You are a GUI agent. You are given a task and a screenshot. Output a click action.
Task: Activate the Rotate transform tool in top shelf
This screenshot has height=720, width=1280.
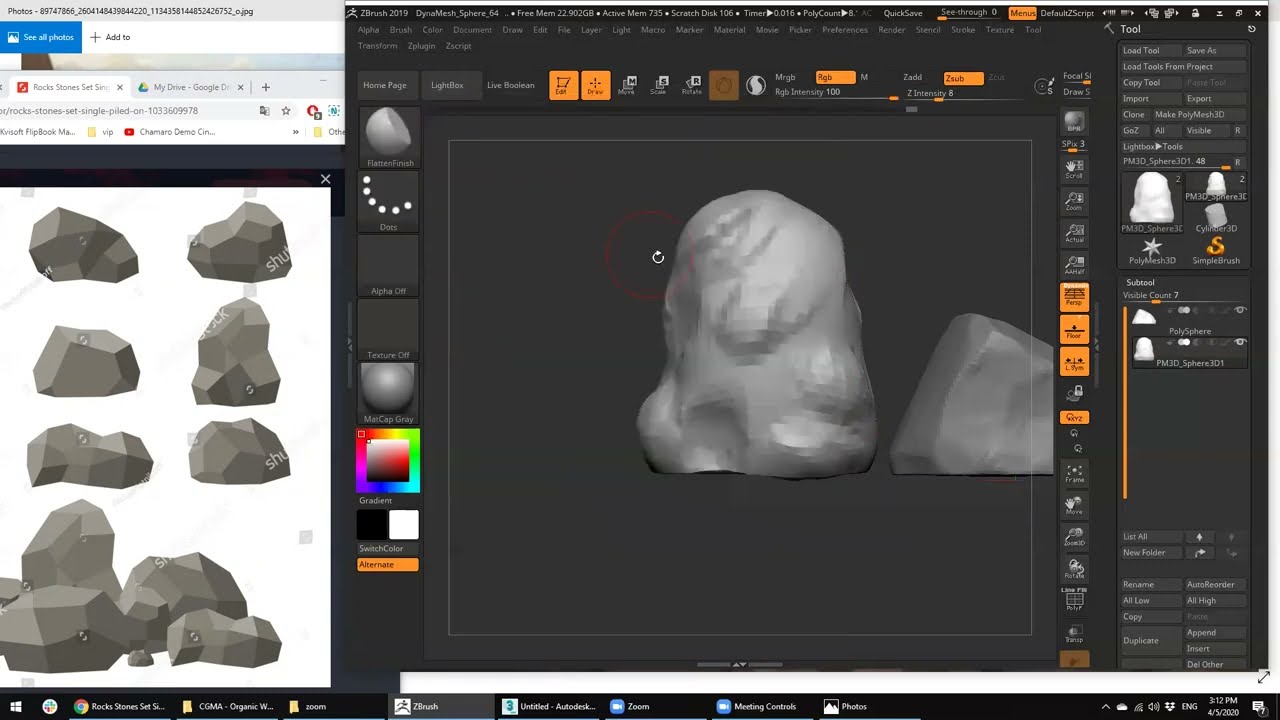coord(691,85)
